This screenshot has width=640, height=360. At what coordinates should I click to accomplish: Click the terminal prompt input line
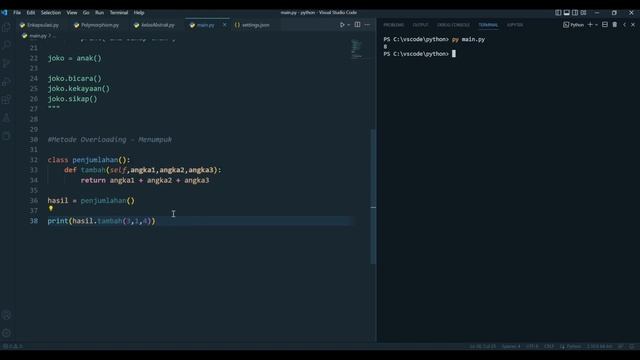[x=419, y=54]
